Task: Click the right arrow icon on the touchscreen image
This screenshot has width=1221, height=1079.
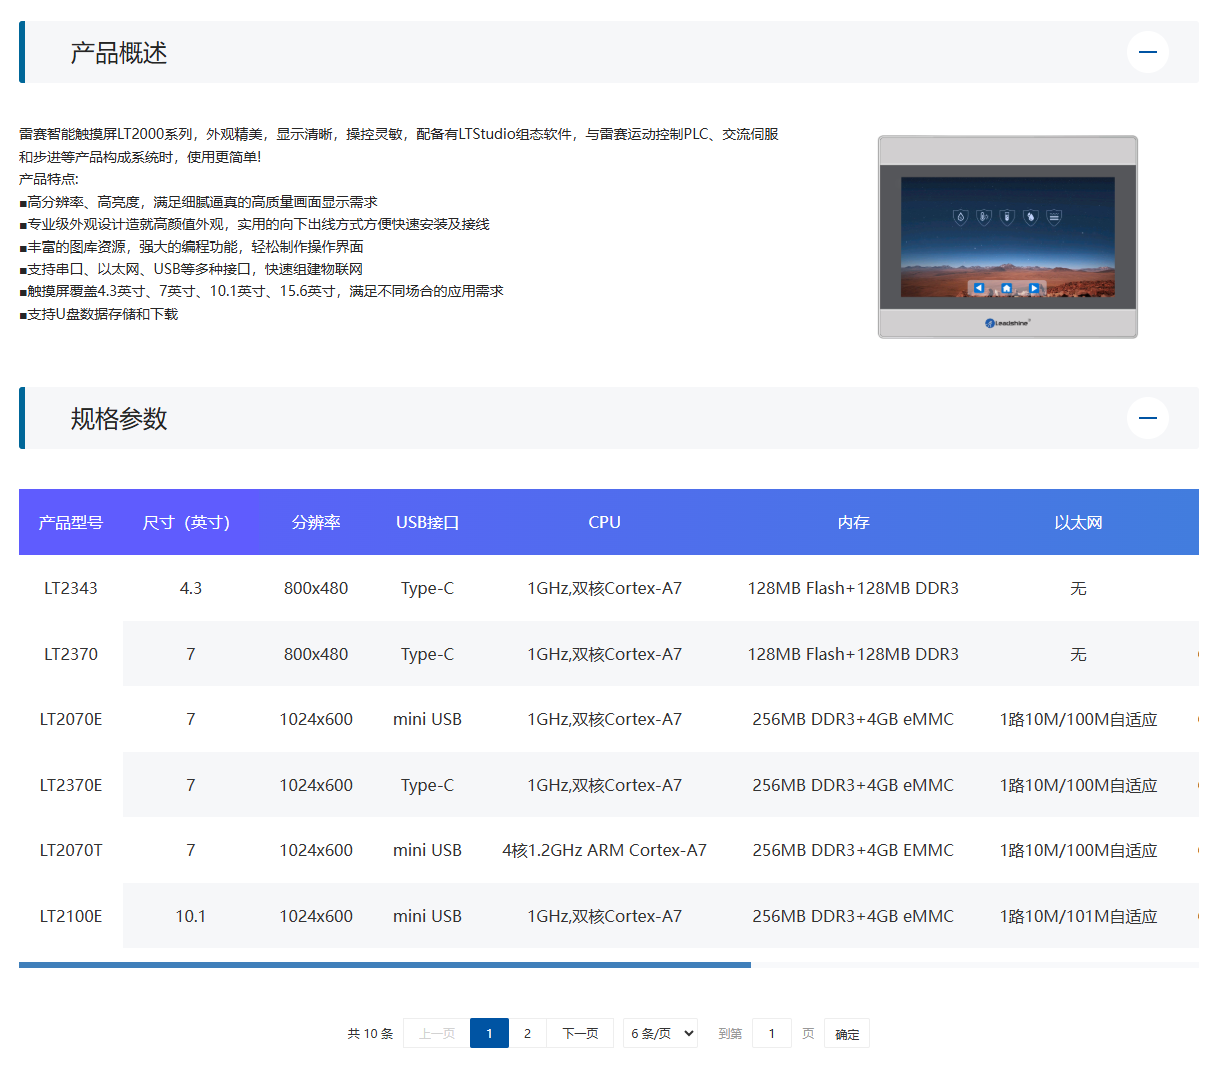Action: coord(1033,288)
